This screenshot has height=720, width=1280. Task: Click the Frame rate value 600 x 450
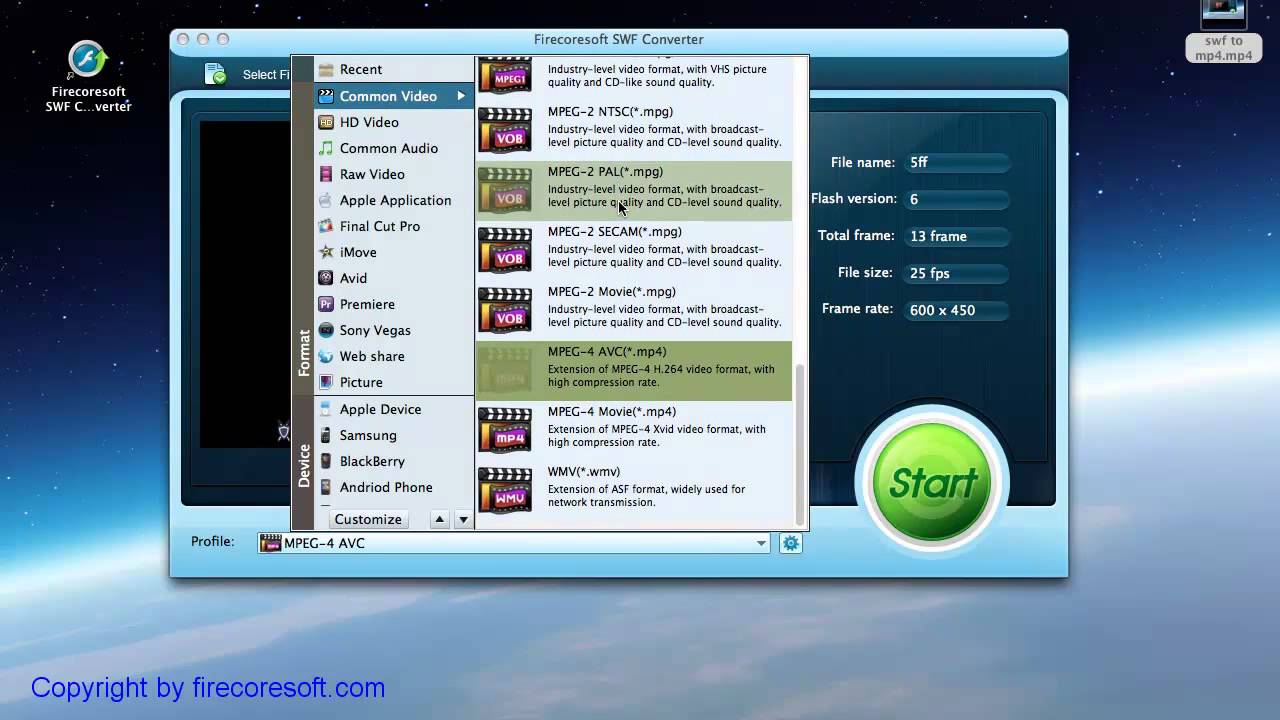957,310
